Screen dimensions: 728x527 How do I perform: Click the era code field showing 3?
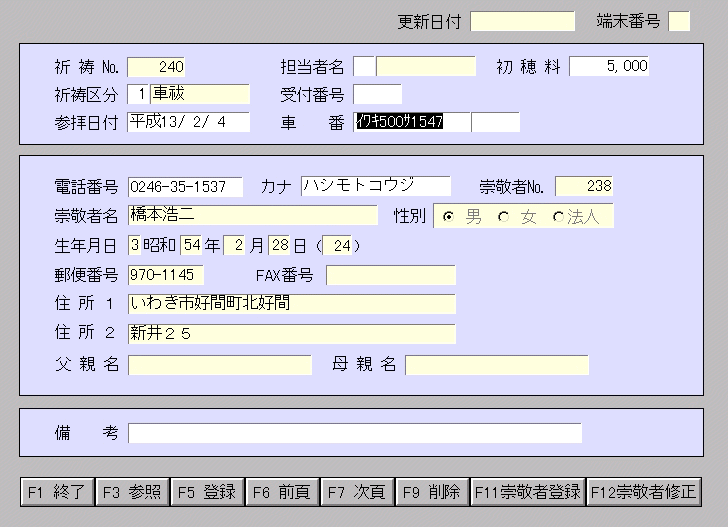pyautogui.click(x=135, y=245)
